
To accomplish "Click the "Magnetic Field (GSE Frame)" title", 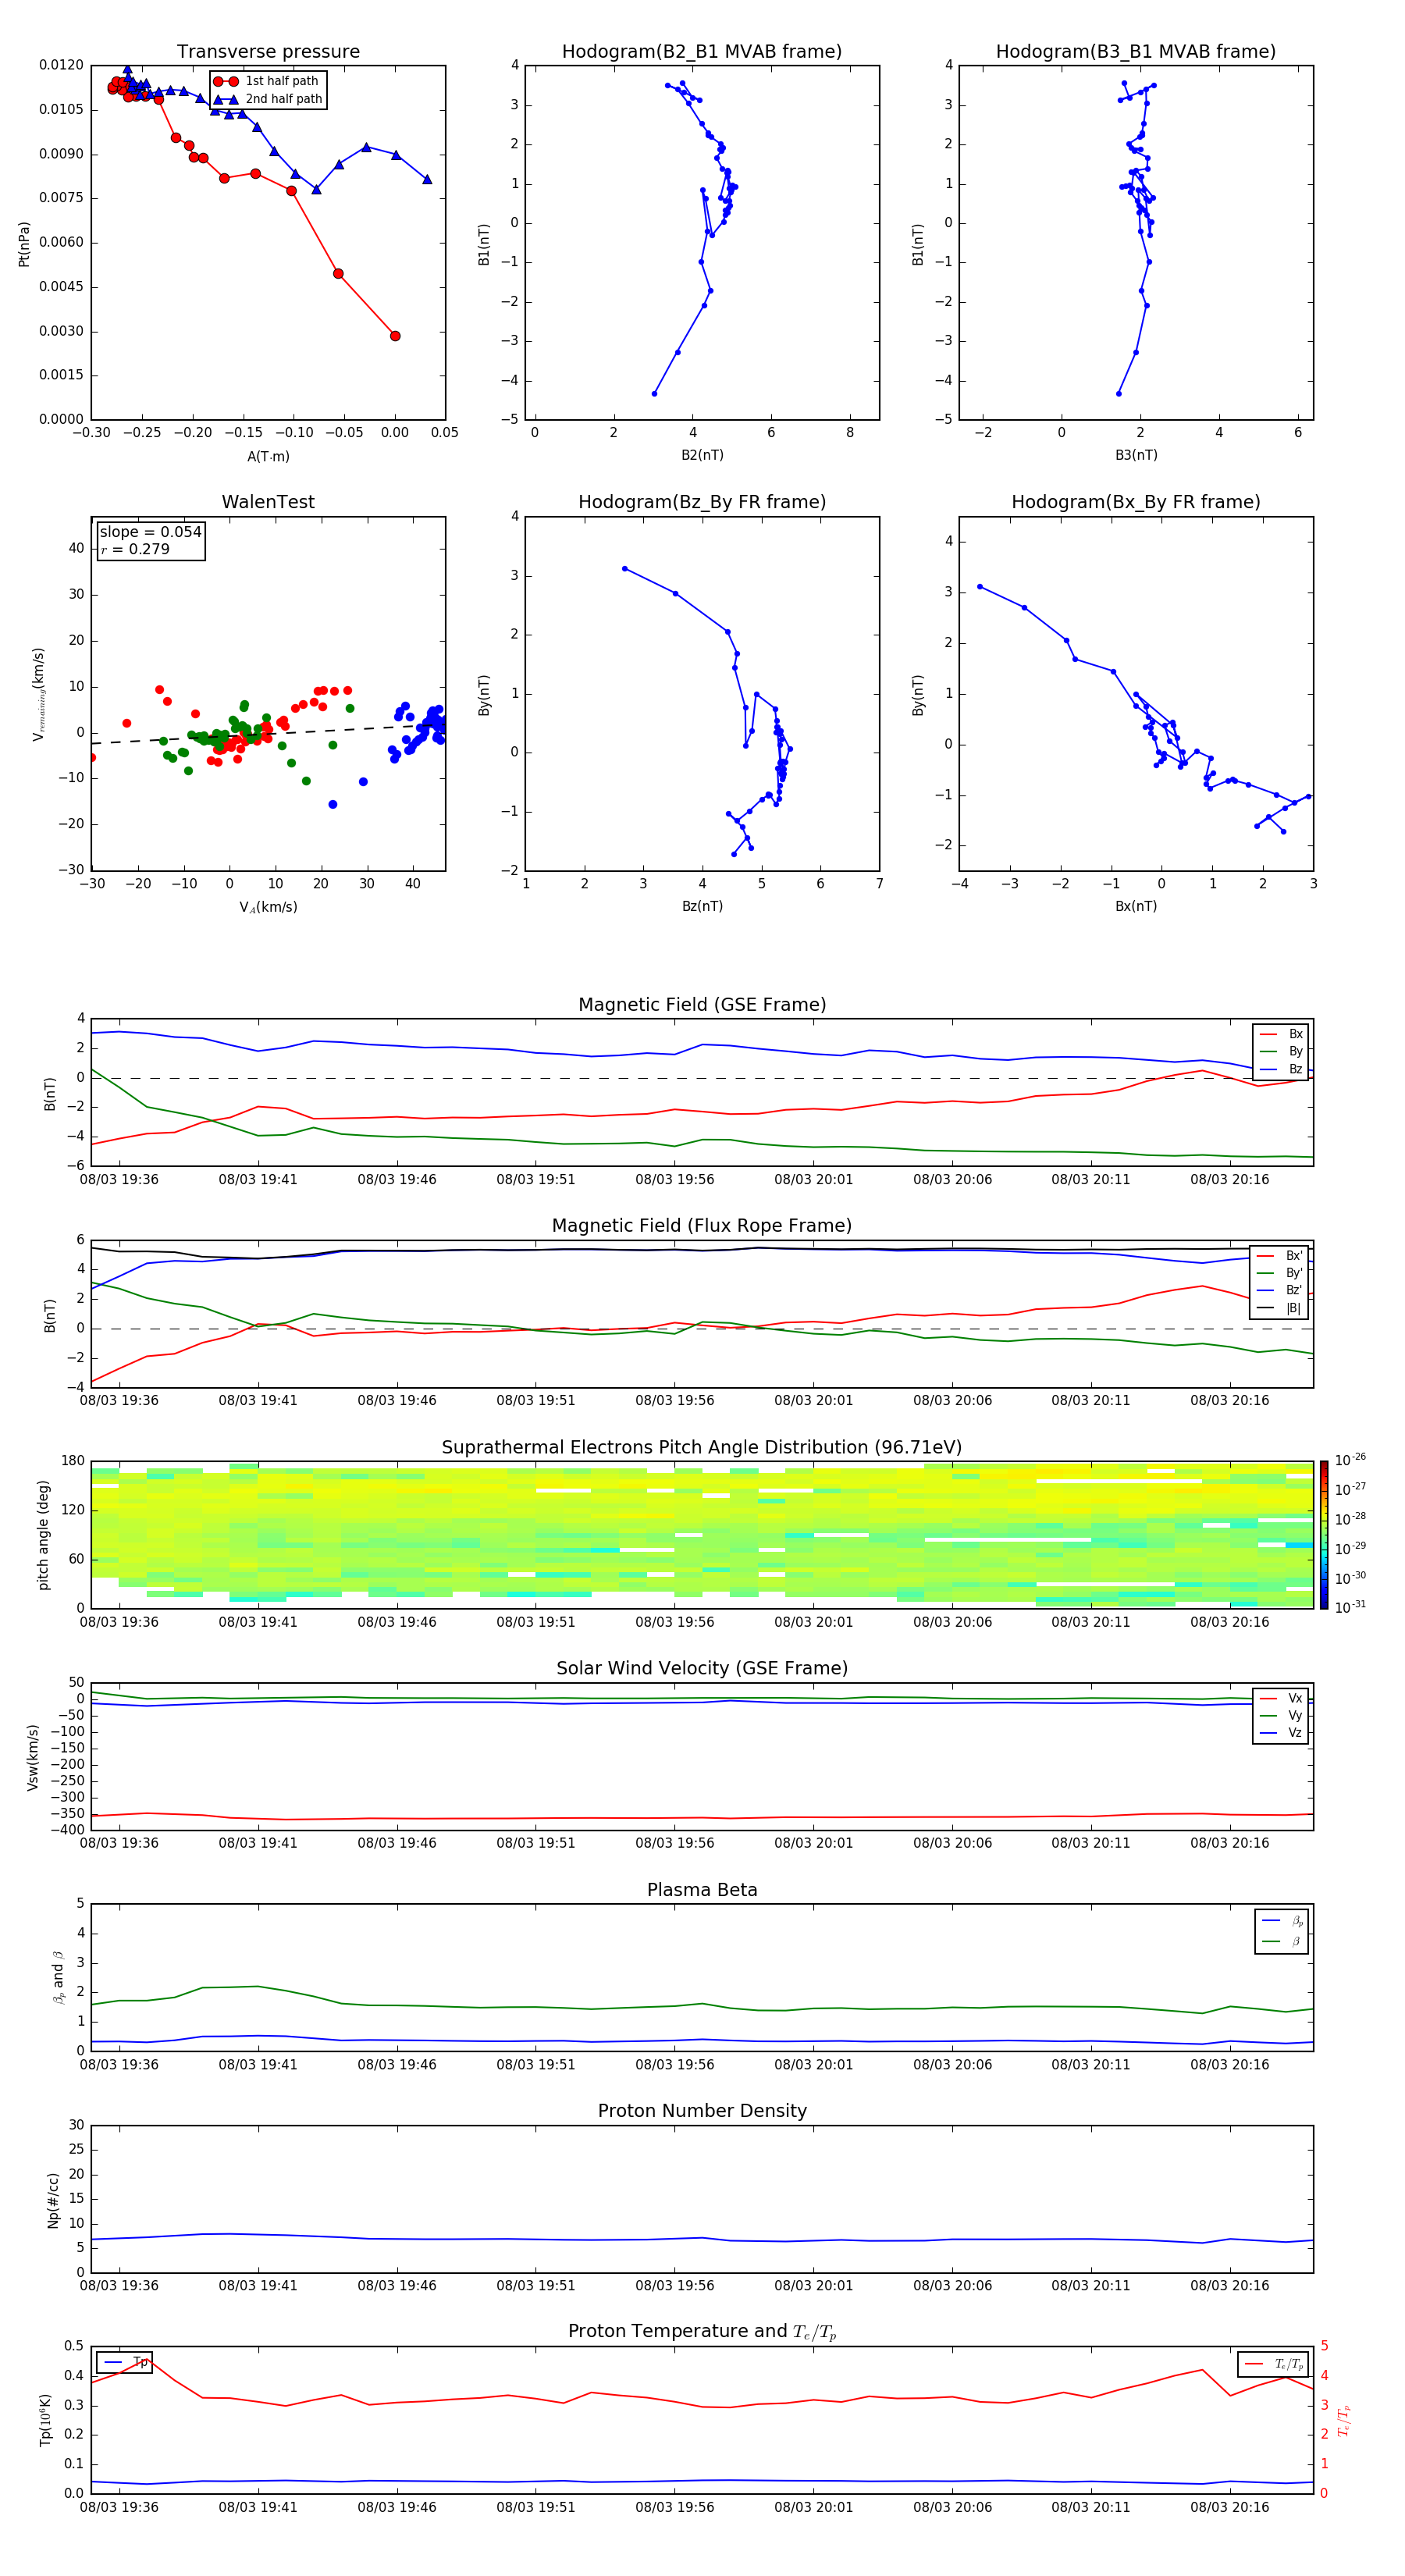I will (x=702, y=1005).
